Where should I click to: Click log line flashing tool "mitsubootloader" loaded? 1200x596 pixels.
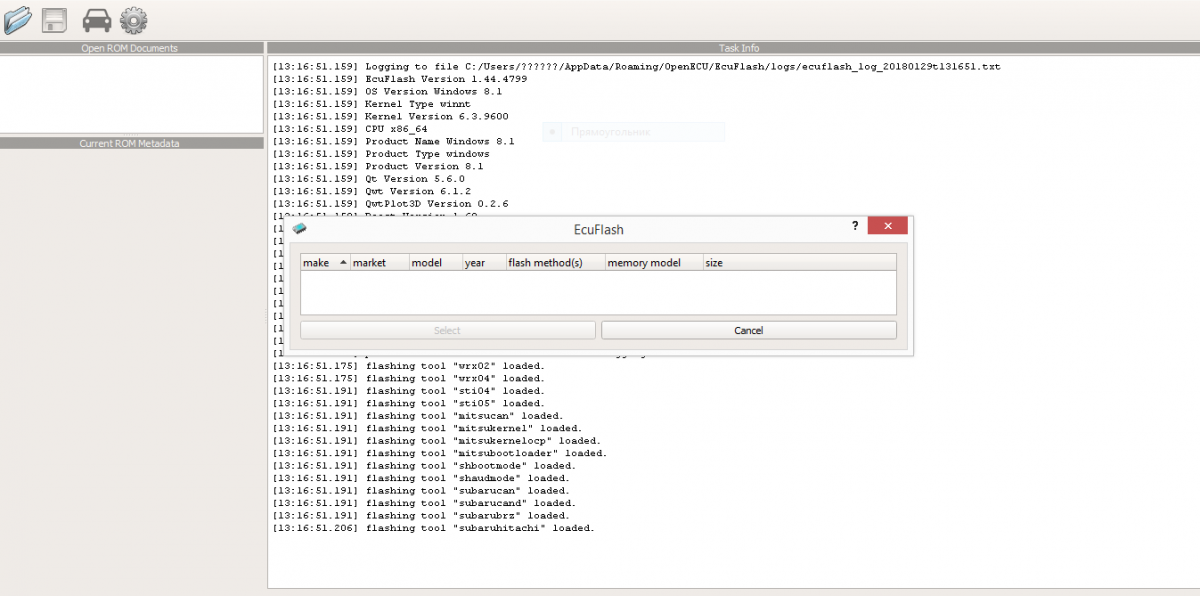pyautogui.click(x=440, y=453)
